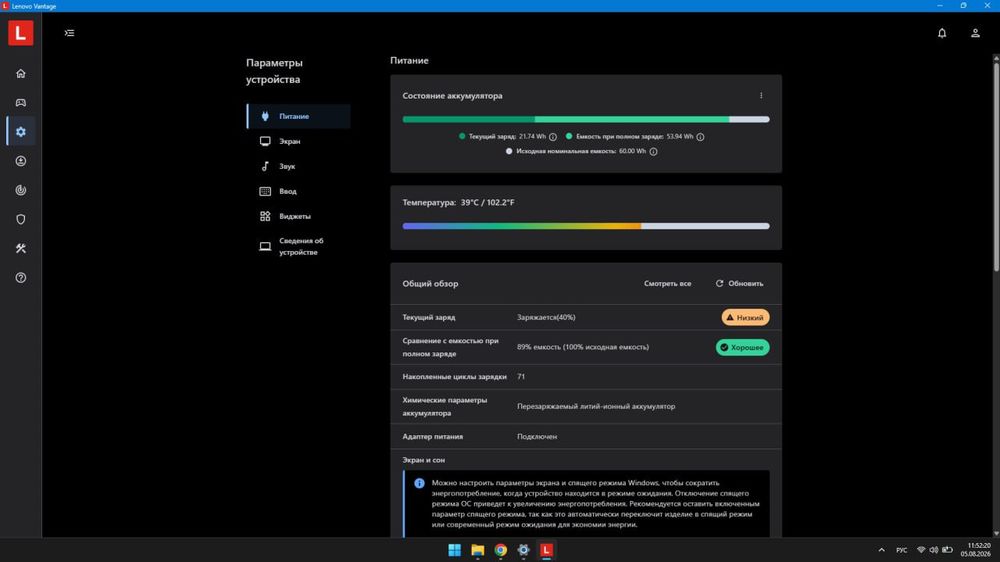This screenshot has height=562, width=1000.
Task: Show info for Текущий заряд 21.74 Wh
Action: click(553, 137)
